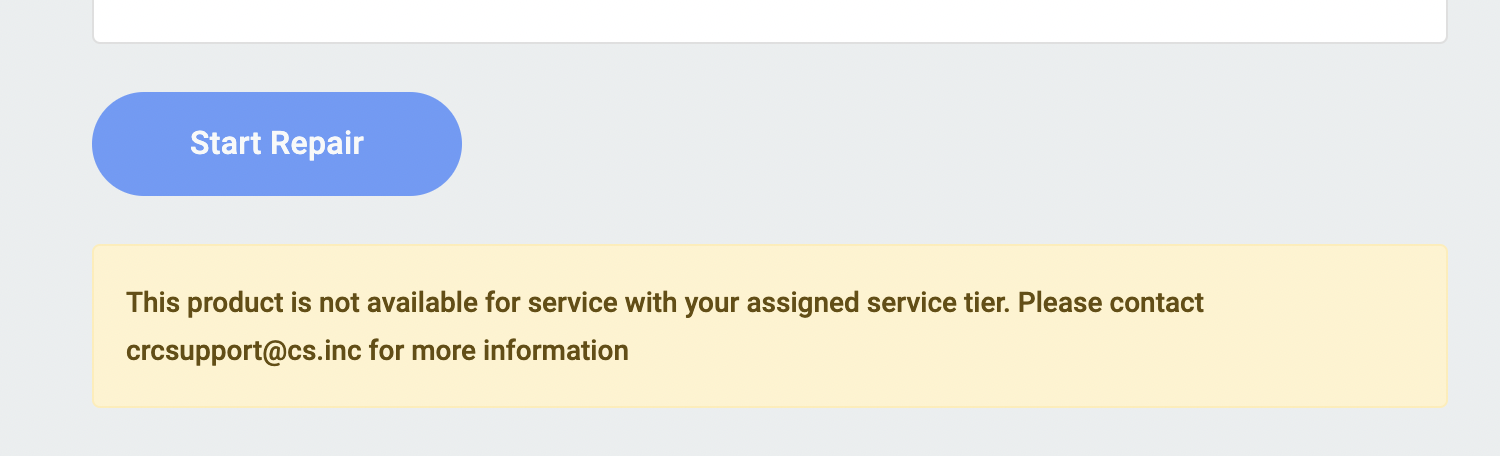Click the words 'assigned service tier'
Image resolution: width=1500 pixels, height=456 pixels.
pyautogui.click(x=878, y=303)
